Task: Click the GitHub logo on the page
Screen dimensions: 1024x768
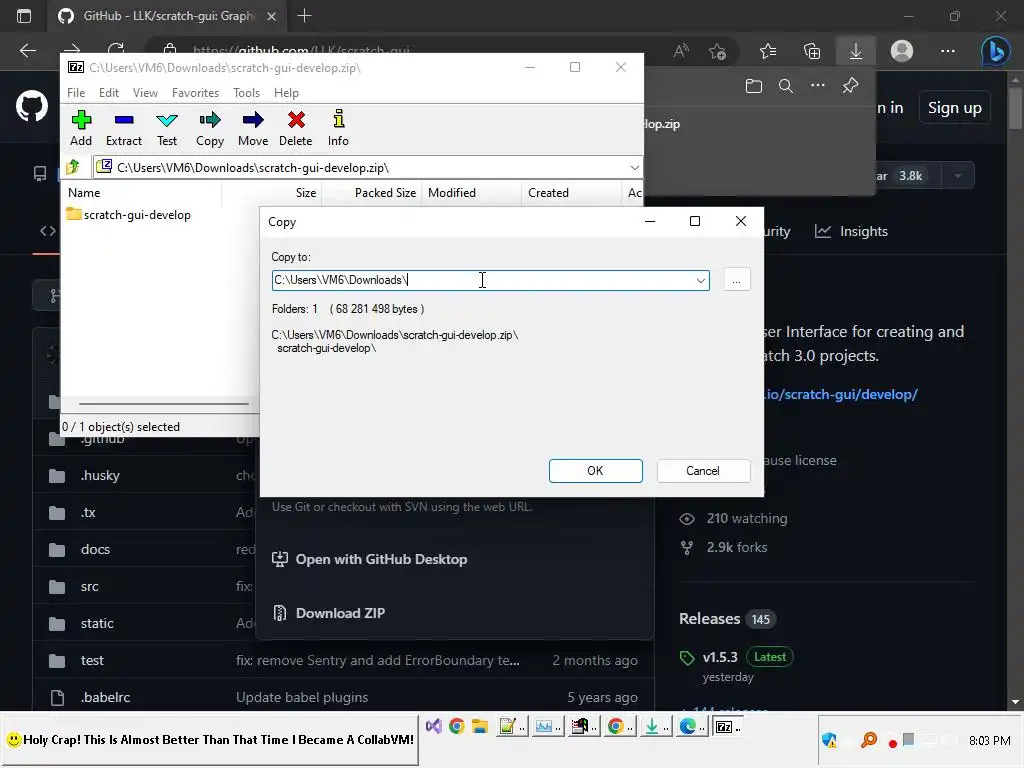Action: [x=32, y=106]
